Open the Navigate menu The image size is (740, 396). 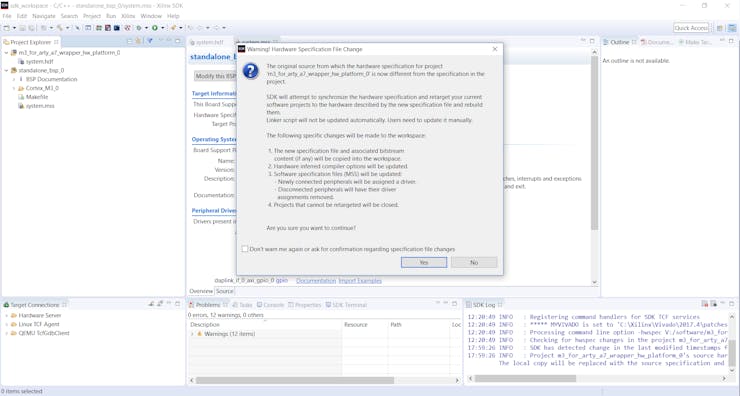[44, 16]
